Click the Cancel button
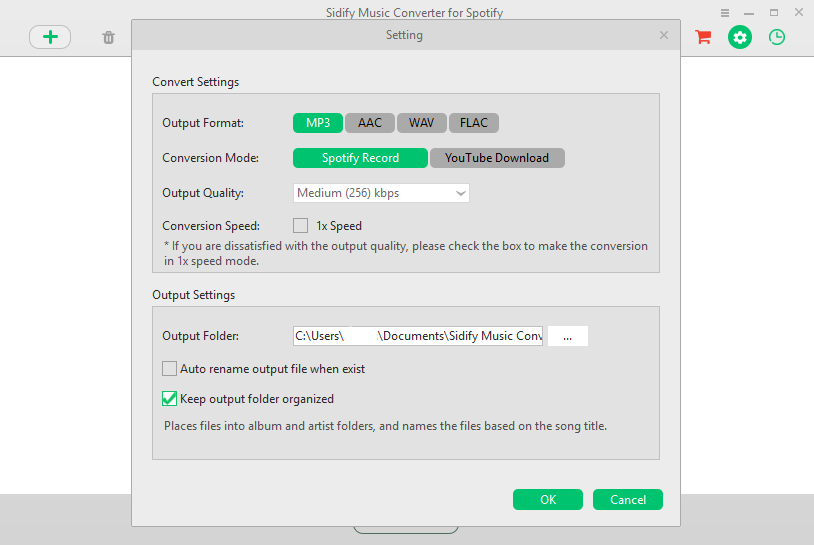This screenshot has height=545, width=814. point(628,499)
